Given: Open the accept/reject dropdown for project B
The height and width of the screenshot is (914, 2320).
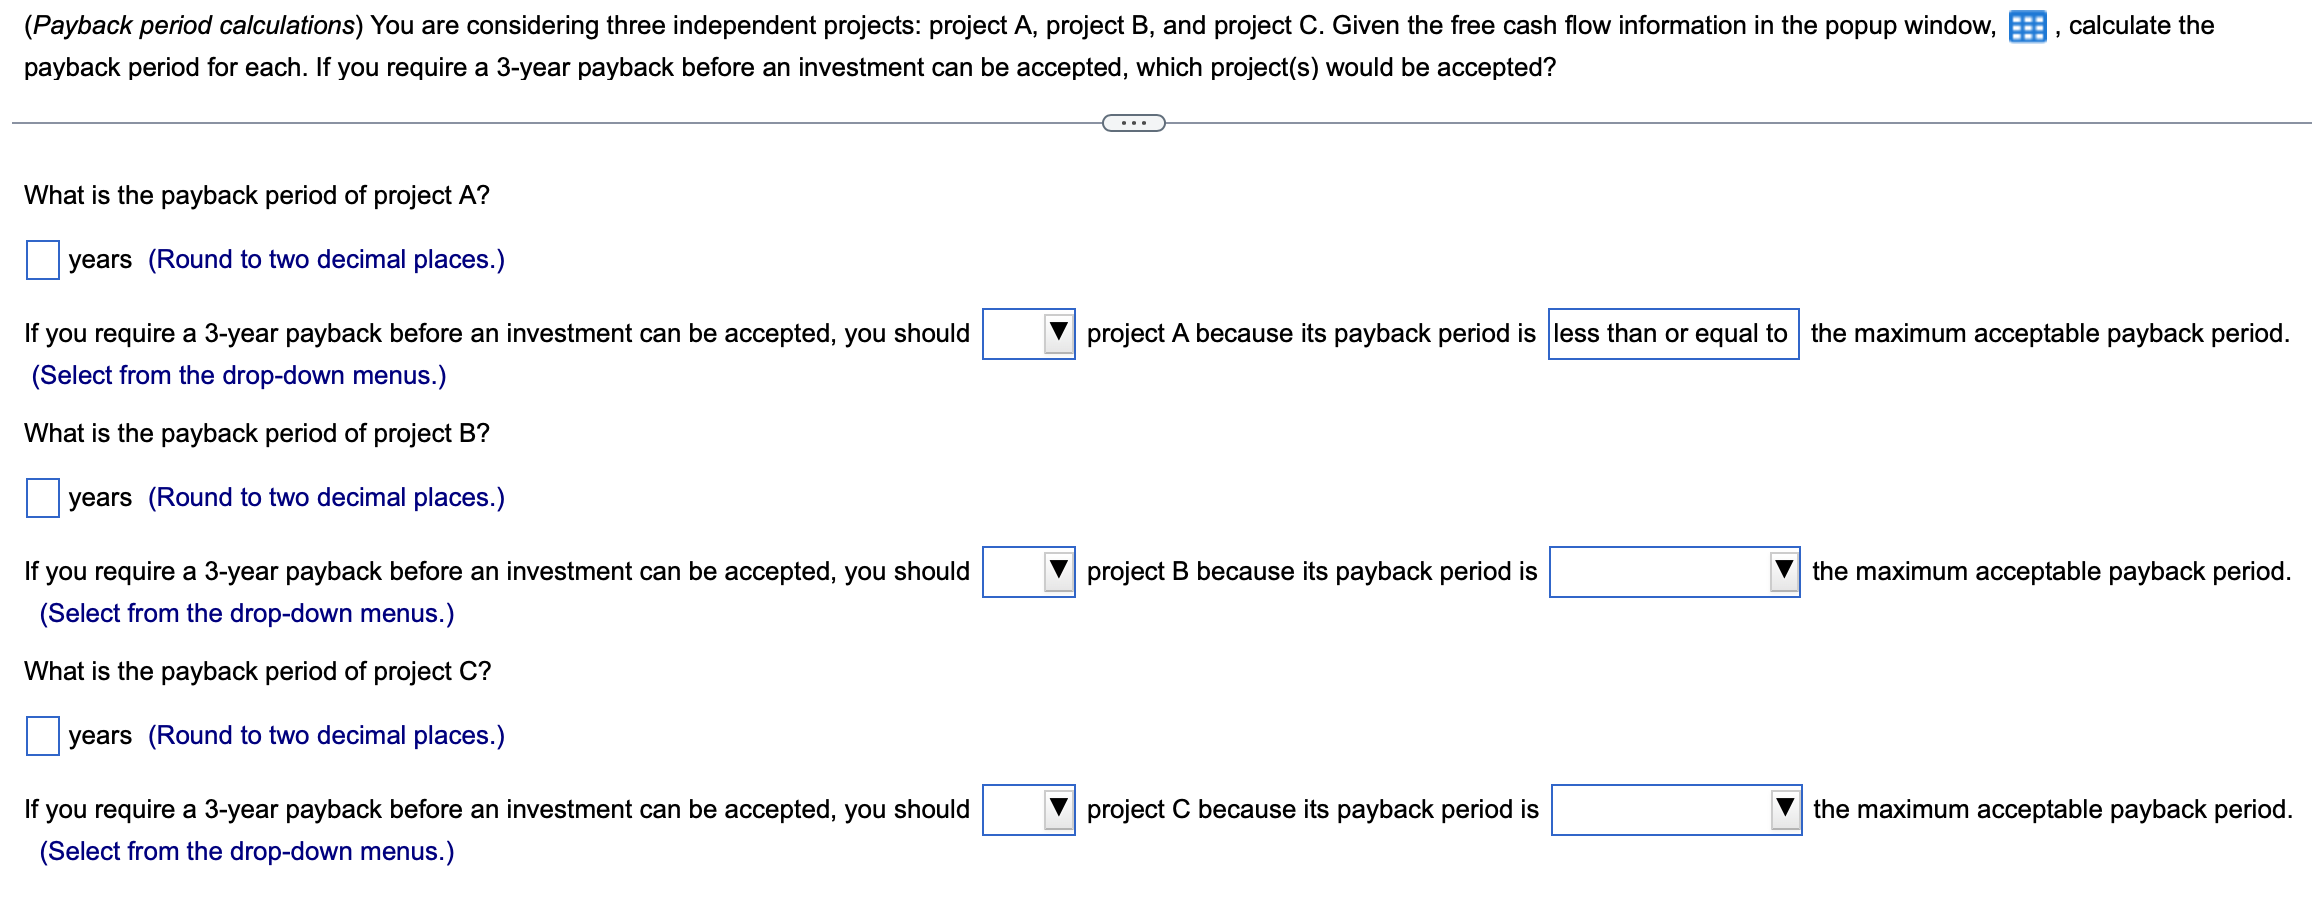Looking at the screenshot, I should click(x=1028, y=571).
